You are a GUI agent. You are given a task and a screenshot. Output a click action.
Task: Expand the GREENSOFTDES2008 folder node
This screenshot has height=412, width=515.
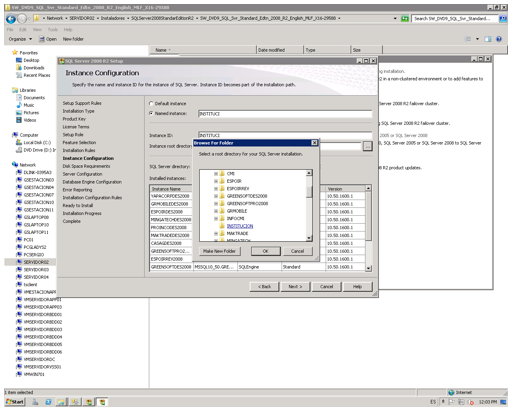pyautogui.click(x=216, y=196)
